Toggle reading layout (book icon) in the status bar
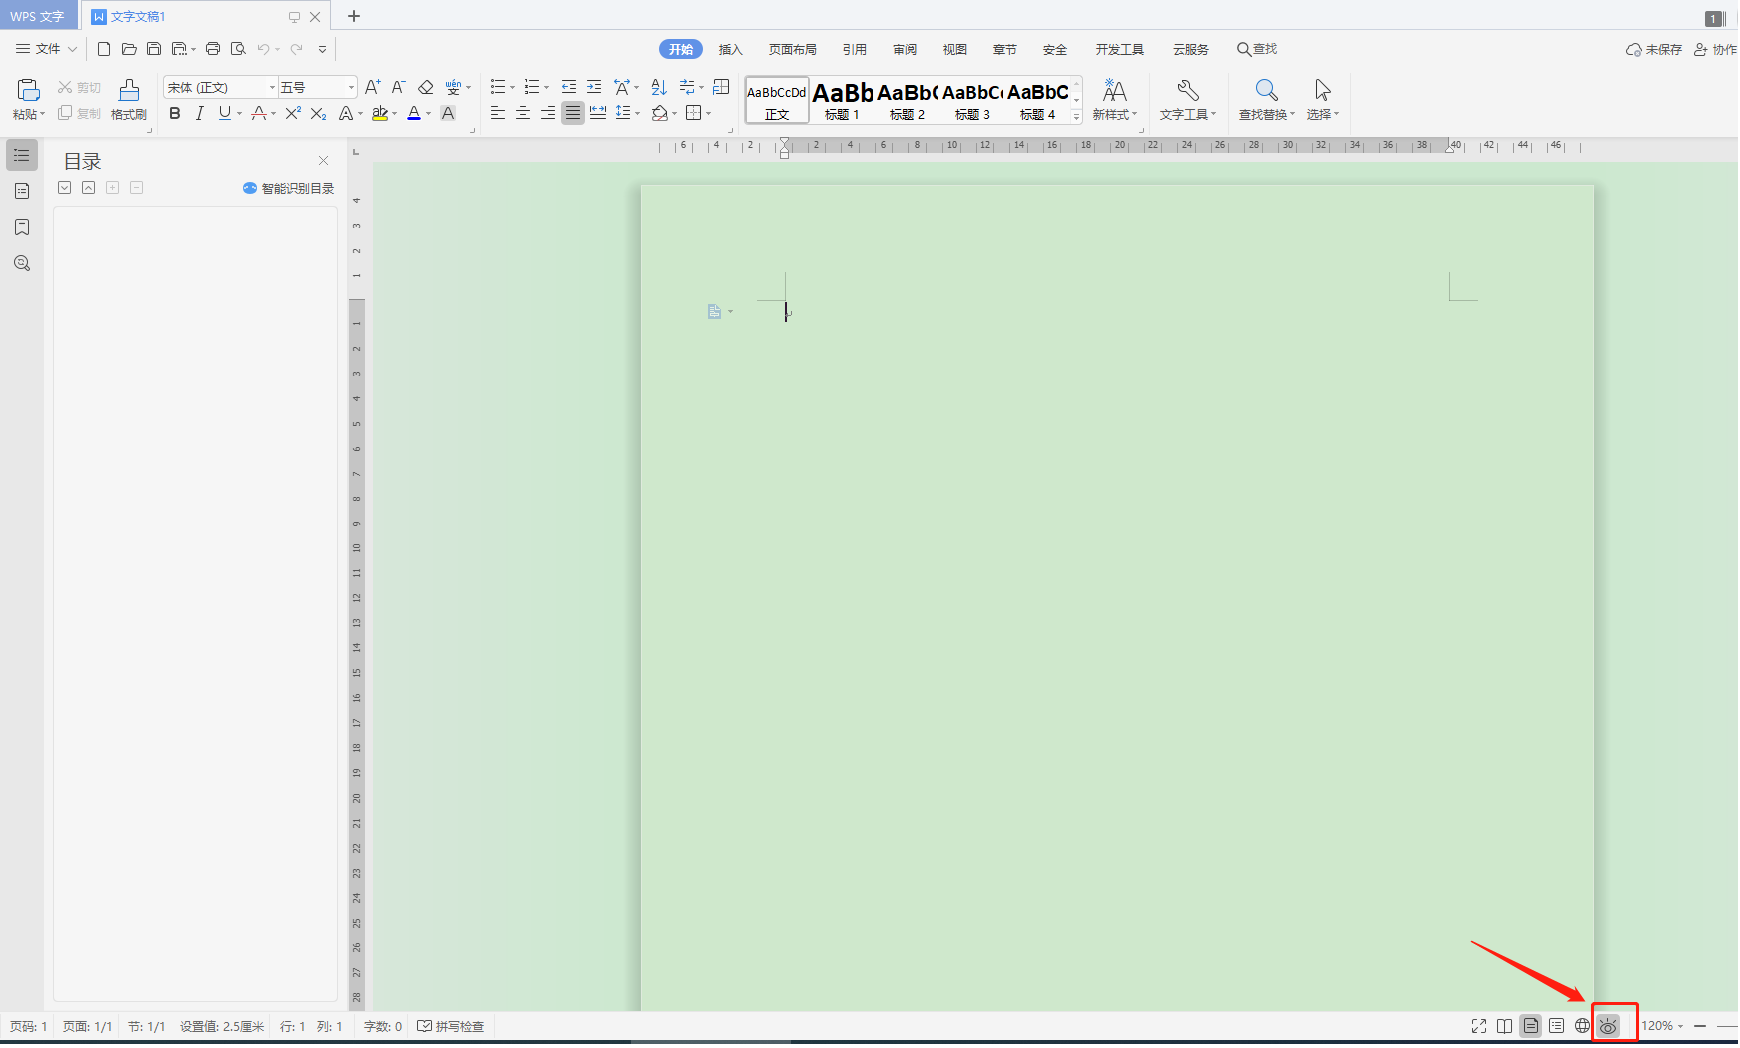Screen dimensions: 1740x1048 [1505, 1026]
